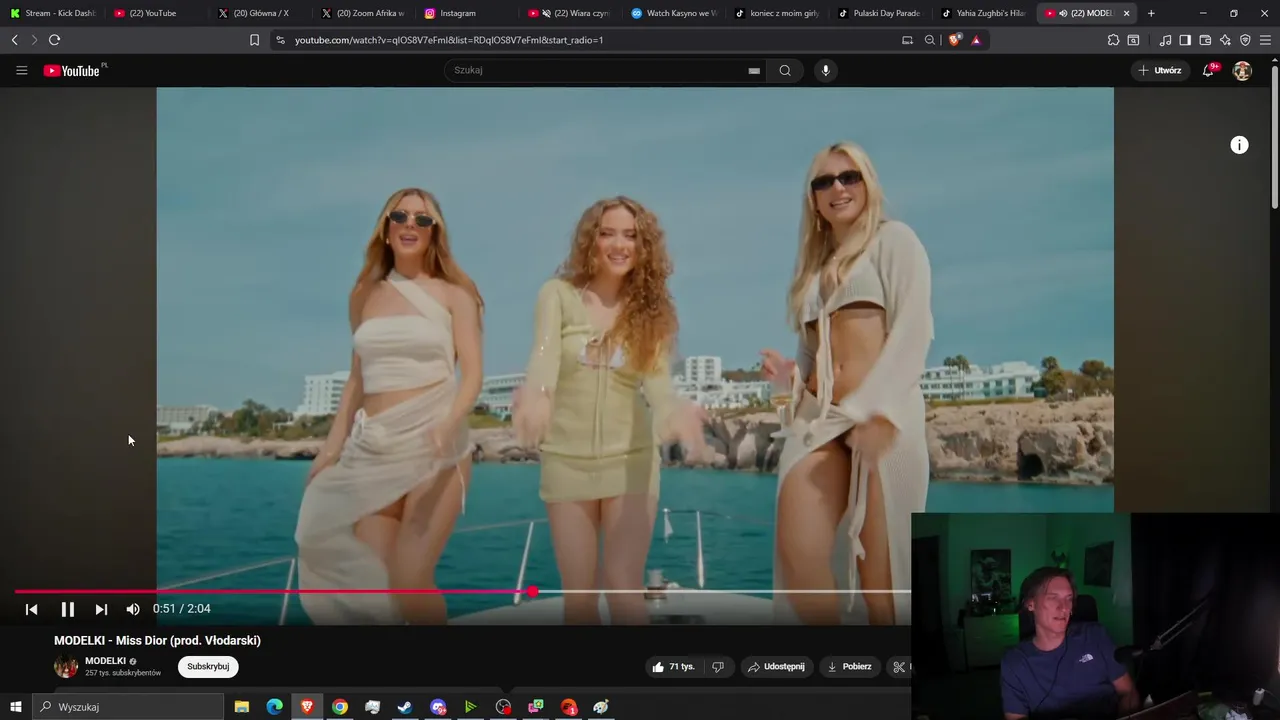This screenshot has height=720, width=1280.
Task: Click the browser address bar URL
Action: click(449, 40)
